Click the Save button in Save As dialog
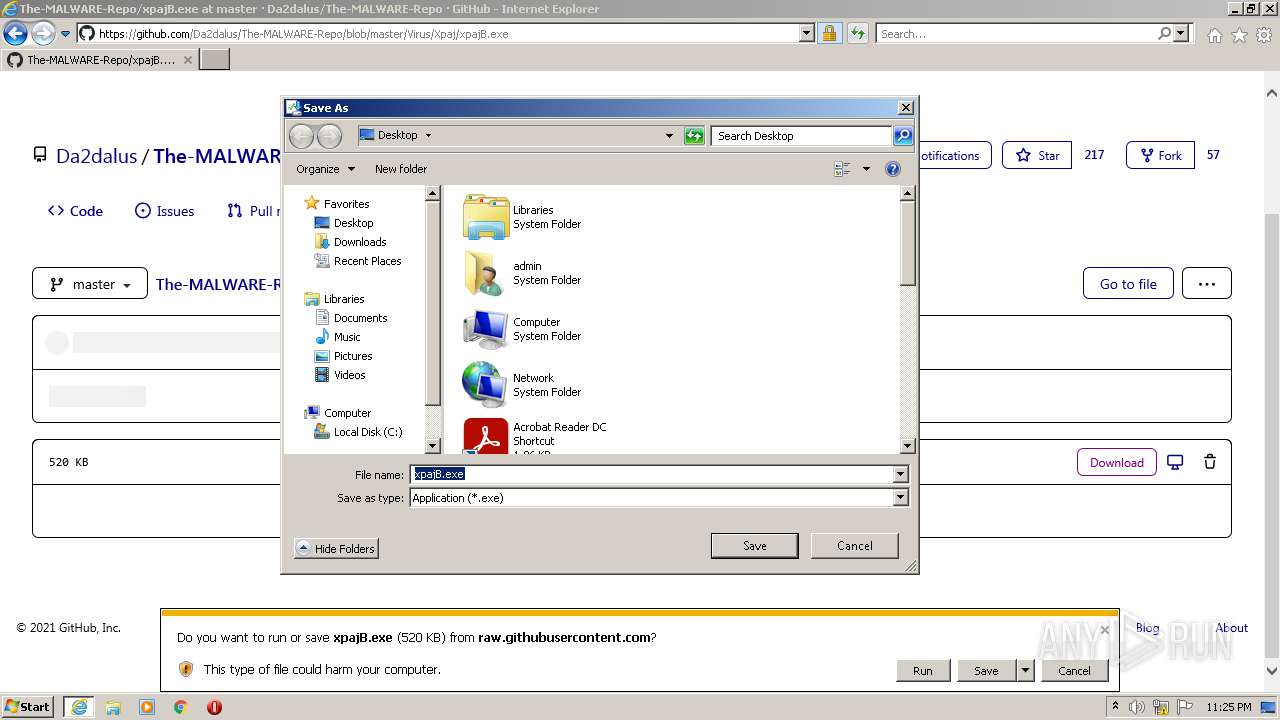This screenshot has width=1280, height=720. pyautogui.click(x=754, y=546)
